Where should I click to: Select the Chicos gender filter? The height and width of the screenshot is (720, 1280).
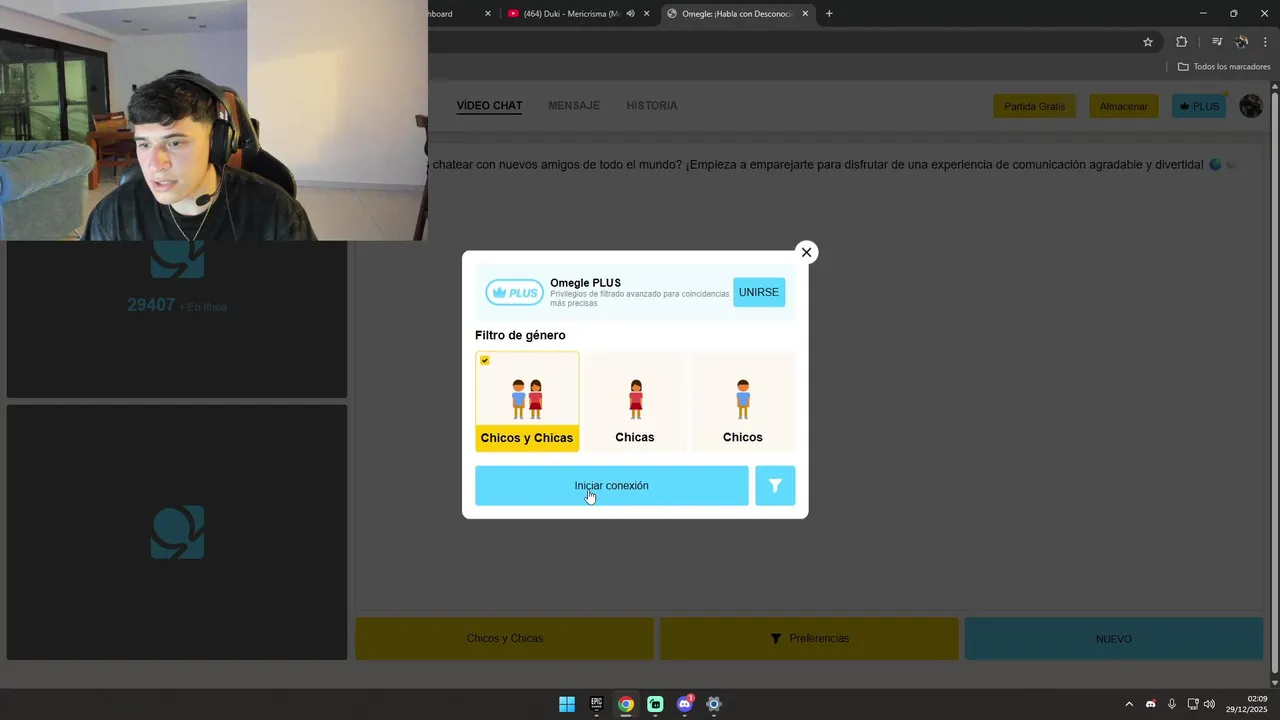[x=743, y=401]
